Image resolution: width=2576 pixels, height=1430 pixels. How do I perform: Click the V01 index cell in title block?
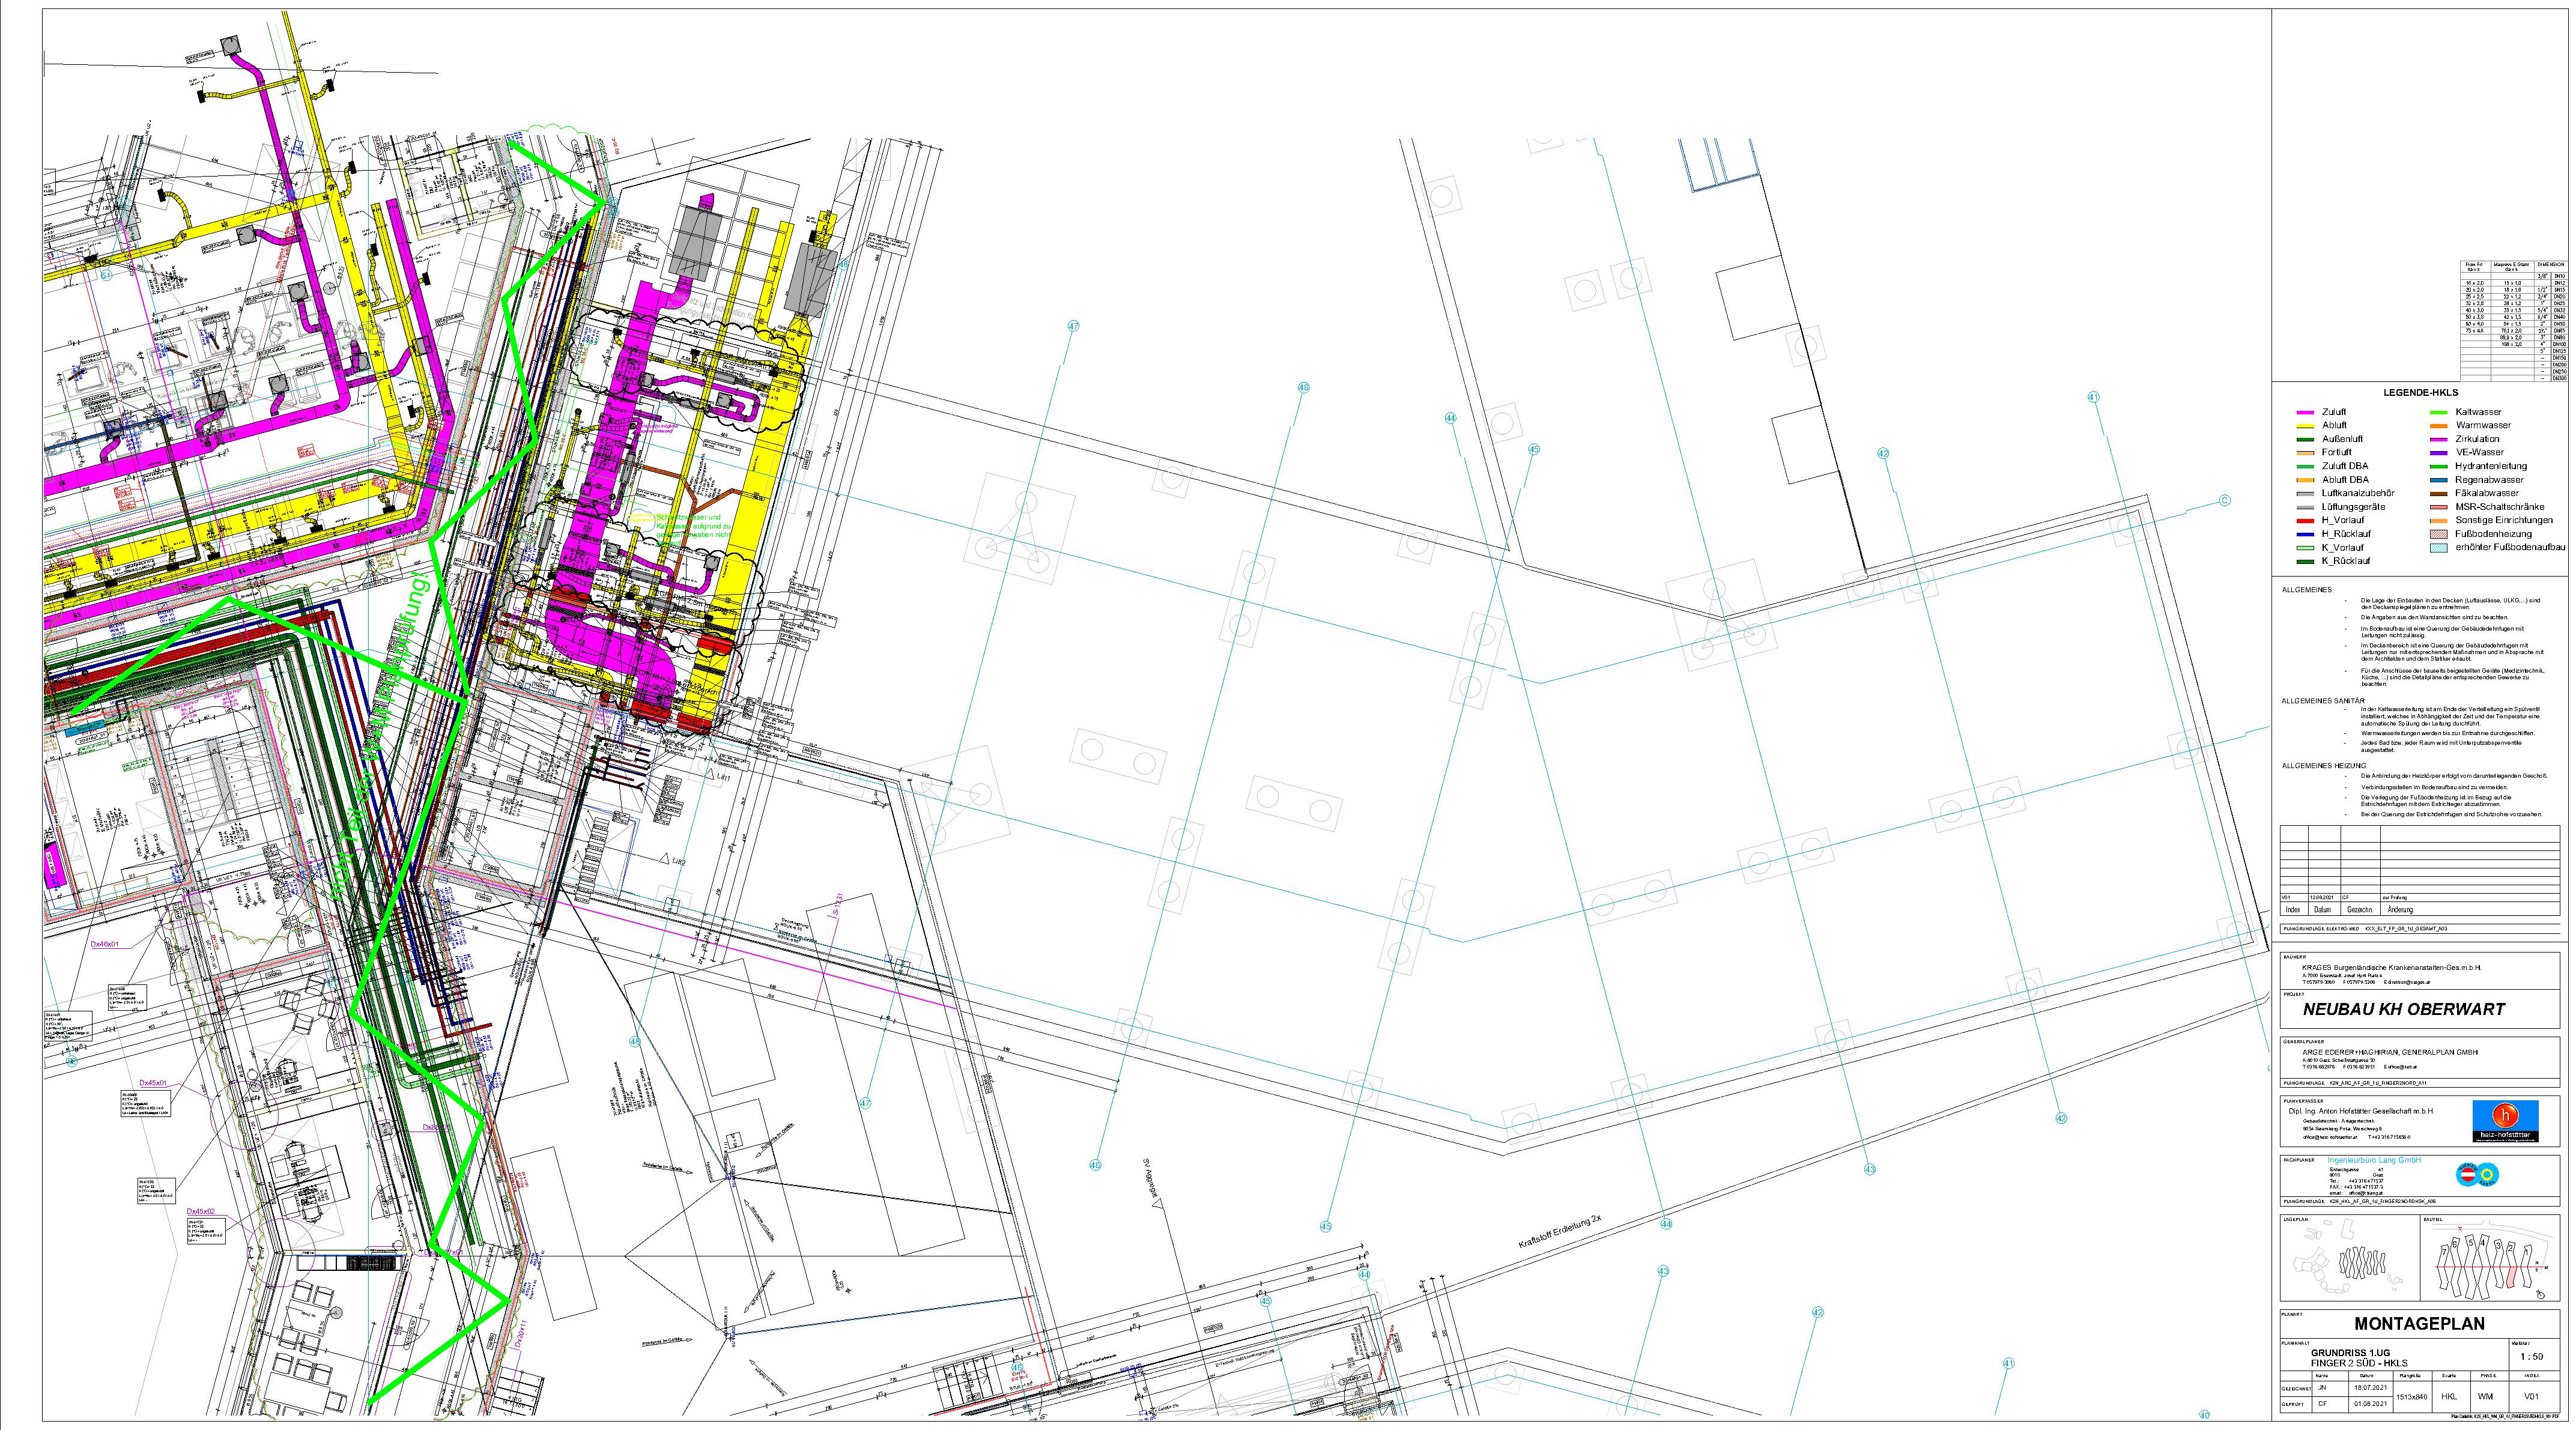pyautogui.click(x=2532, y=1397)
